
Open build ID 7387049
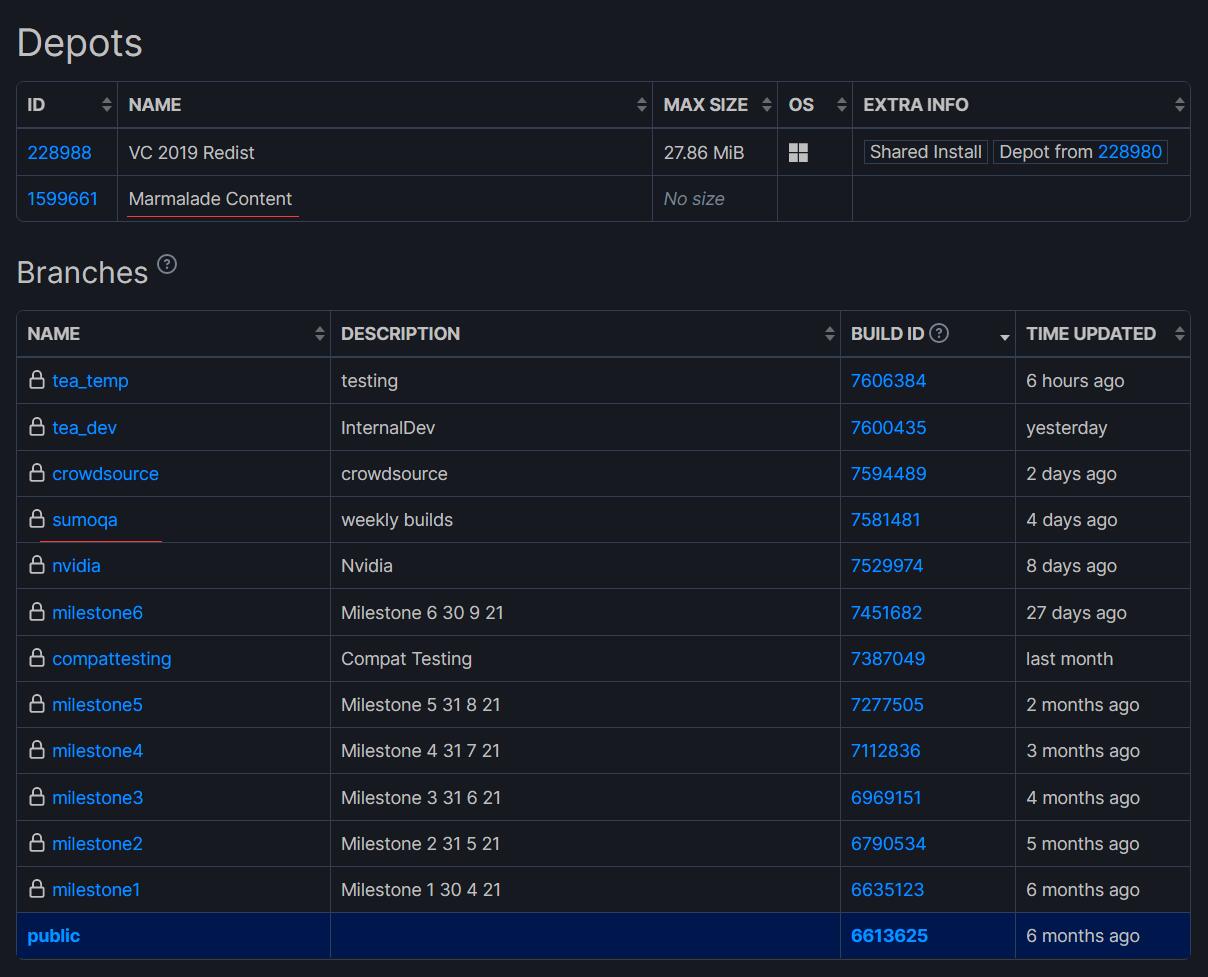887,658
